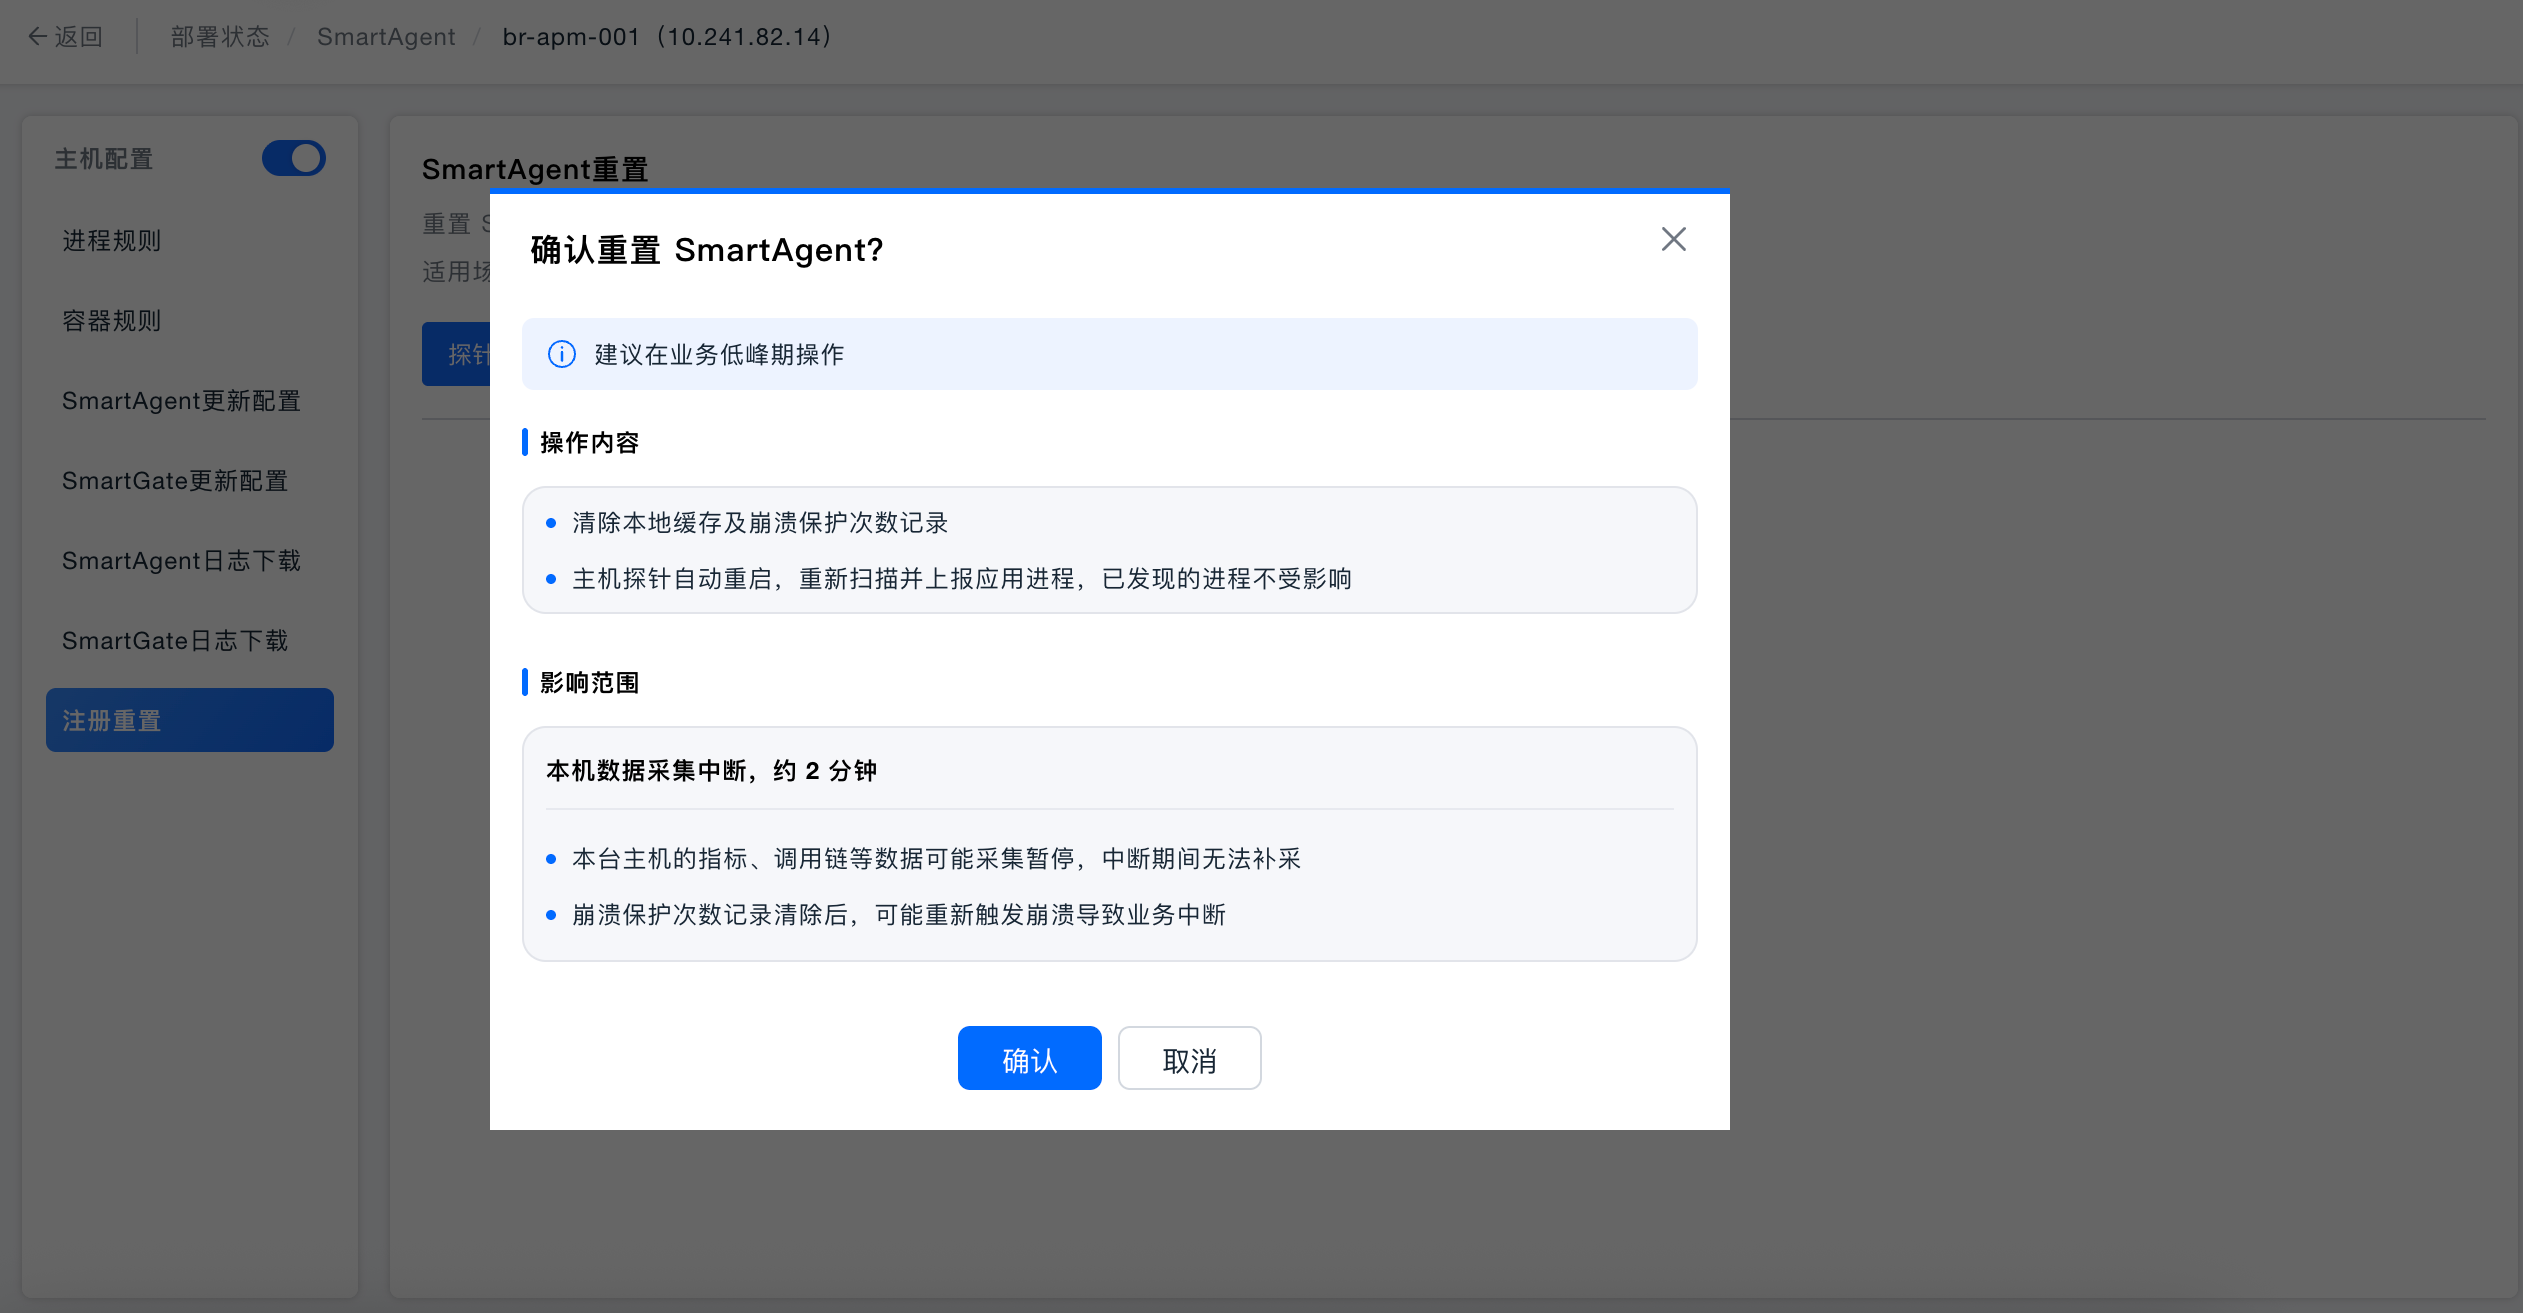Click the SmartAgent重置 page heading
The width and height of the screenshot is (2524, 1314).
535,169
